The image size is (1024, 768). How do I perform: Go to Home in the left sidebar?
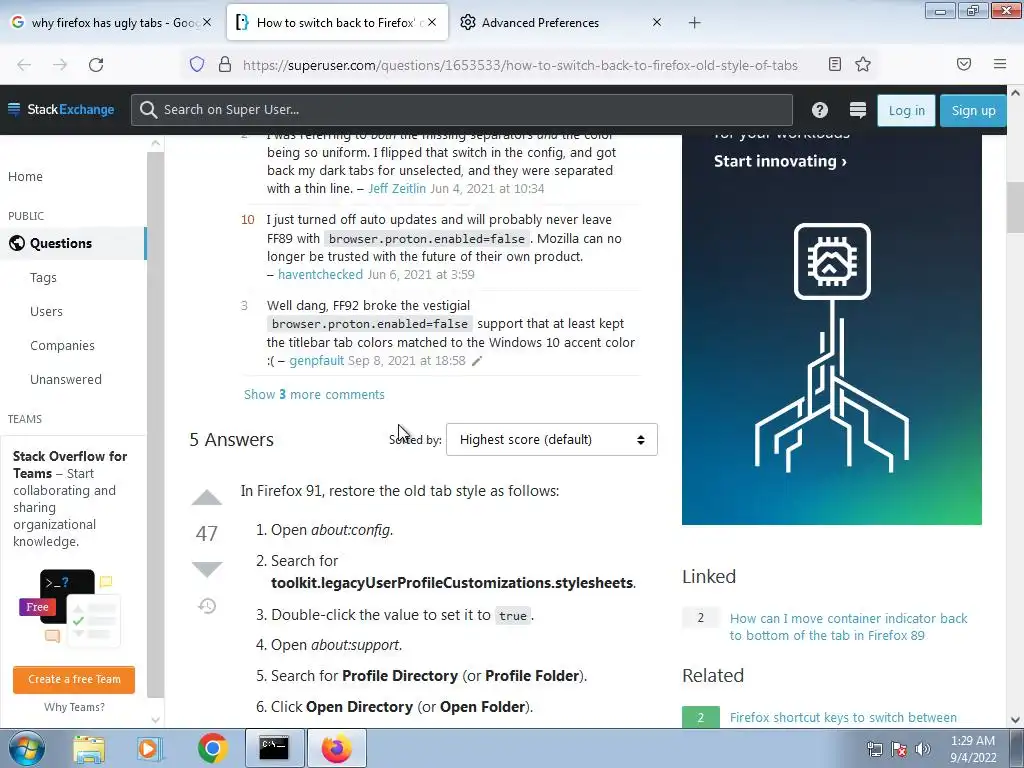(25, 176)
